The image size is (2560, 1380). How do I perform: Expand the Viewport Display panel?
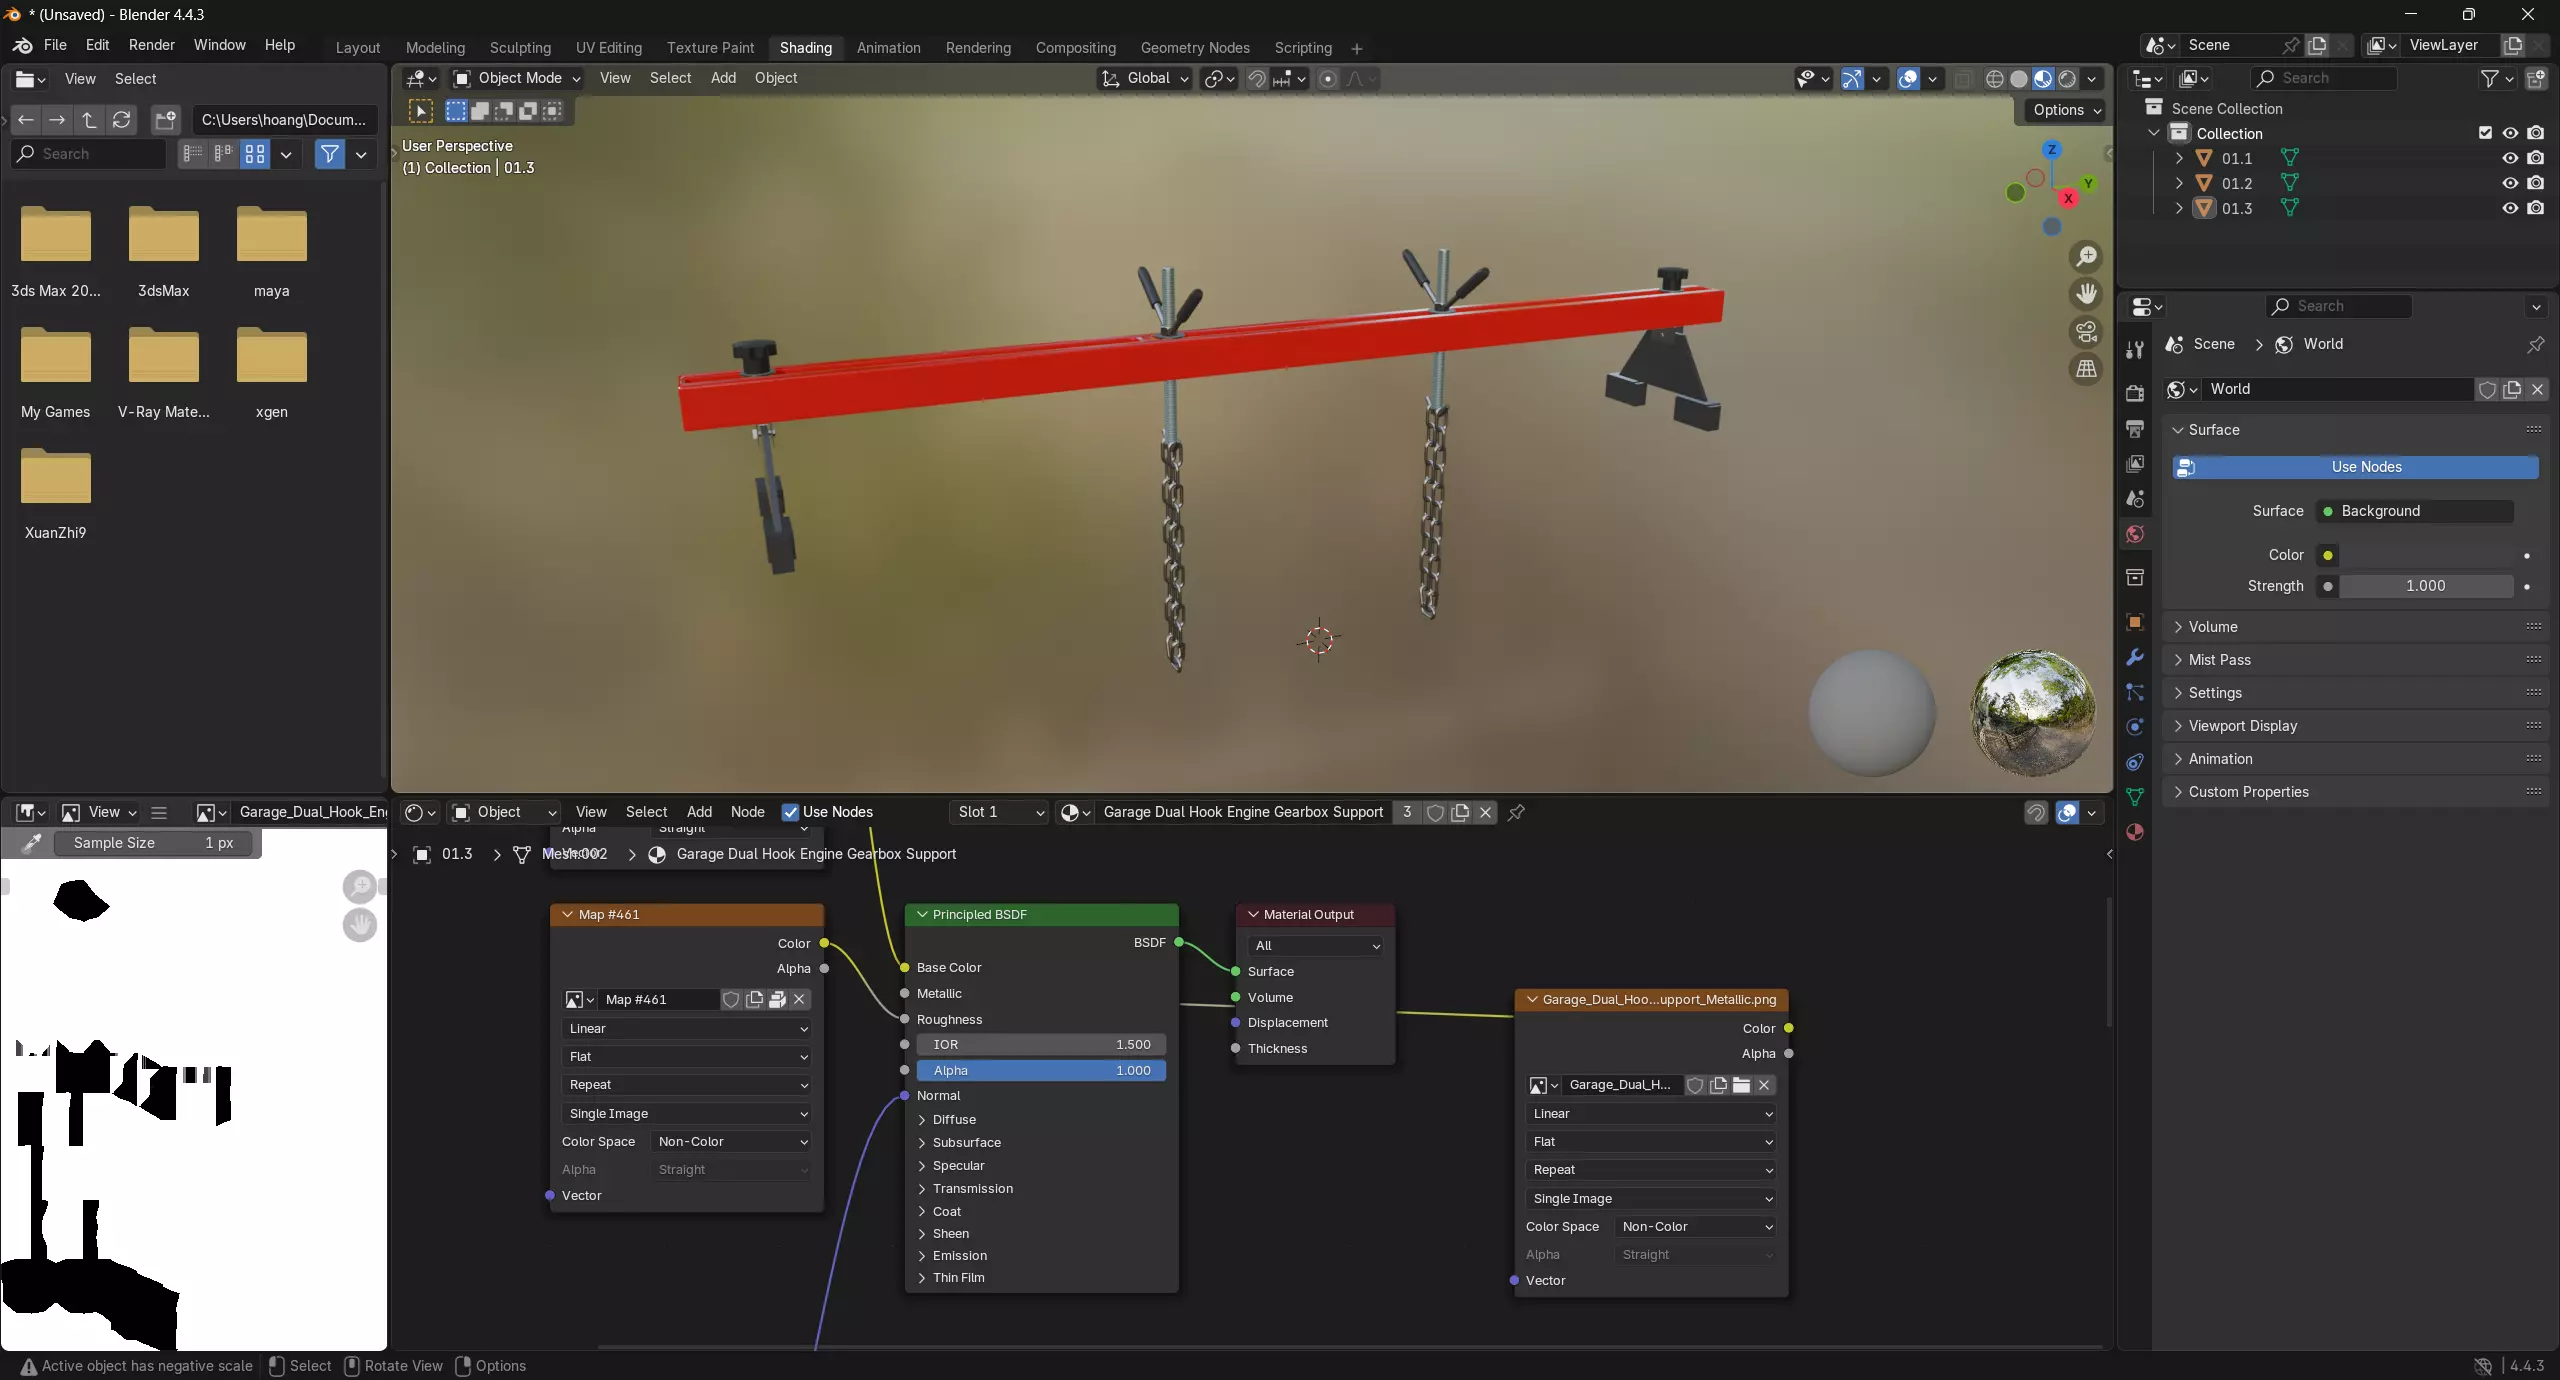pos(2242,726)
